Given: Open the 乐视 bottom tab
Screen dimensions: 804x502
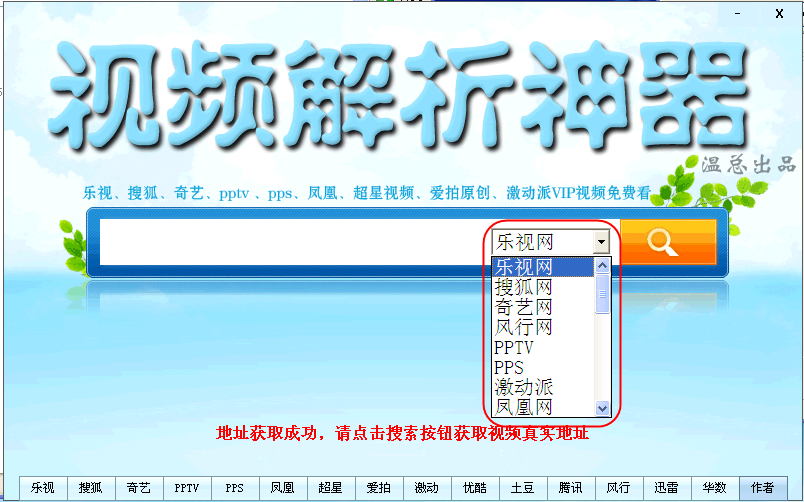Looking at the screenshot, I should [43, 487].
